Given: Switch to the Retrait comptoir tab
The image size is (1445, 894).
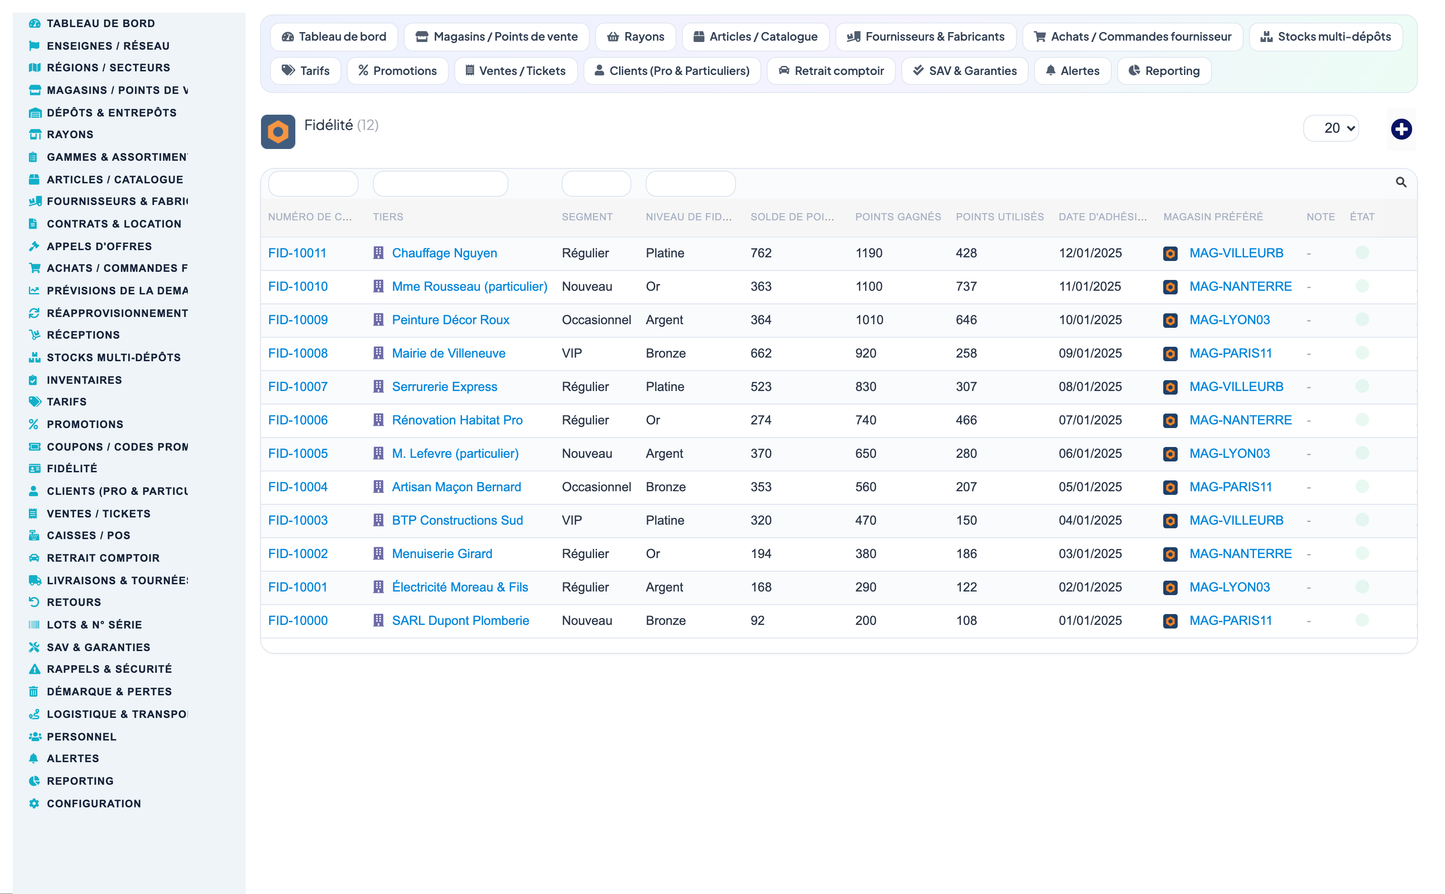Looking at the screenshot, I should point(830,71).
